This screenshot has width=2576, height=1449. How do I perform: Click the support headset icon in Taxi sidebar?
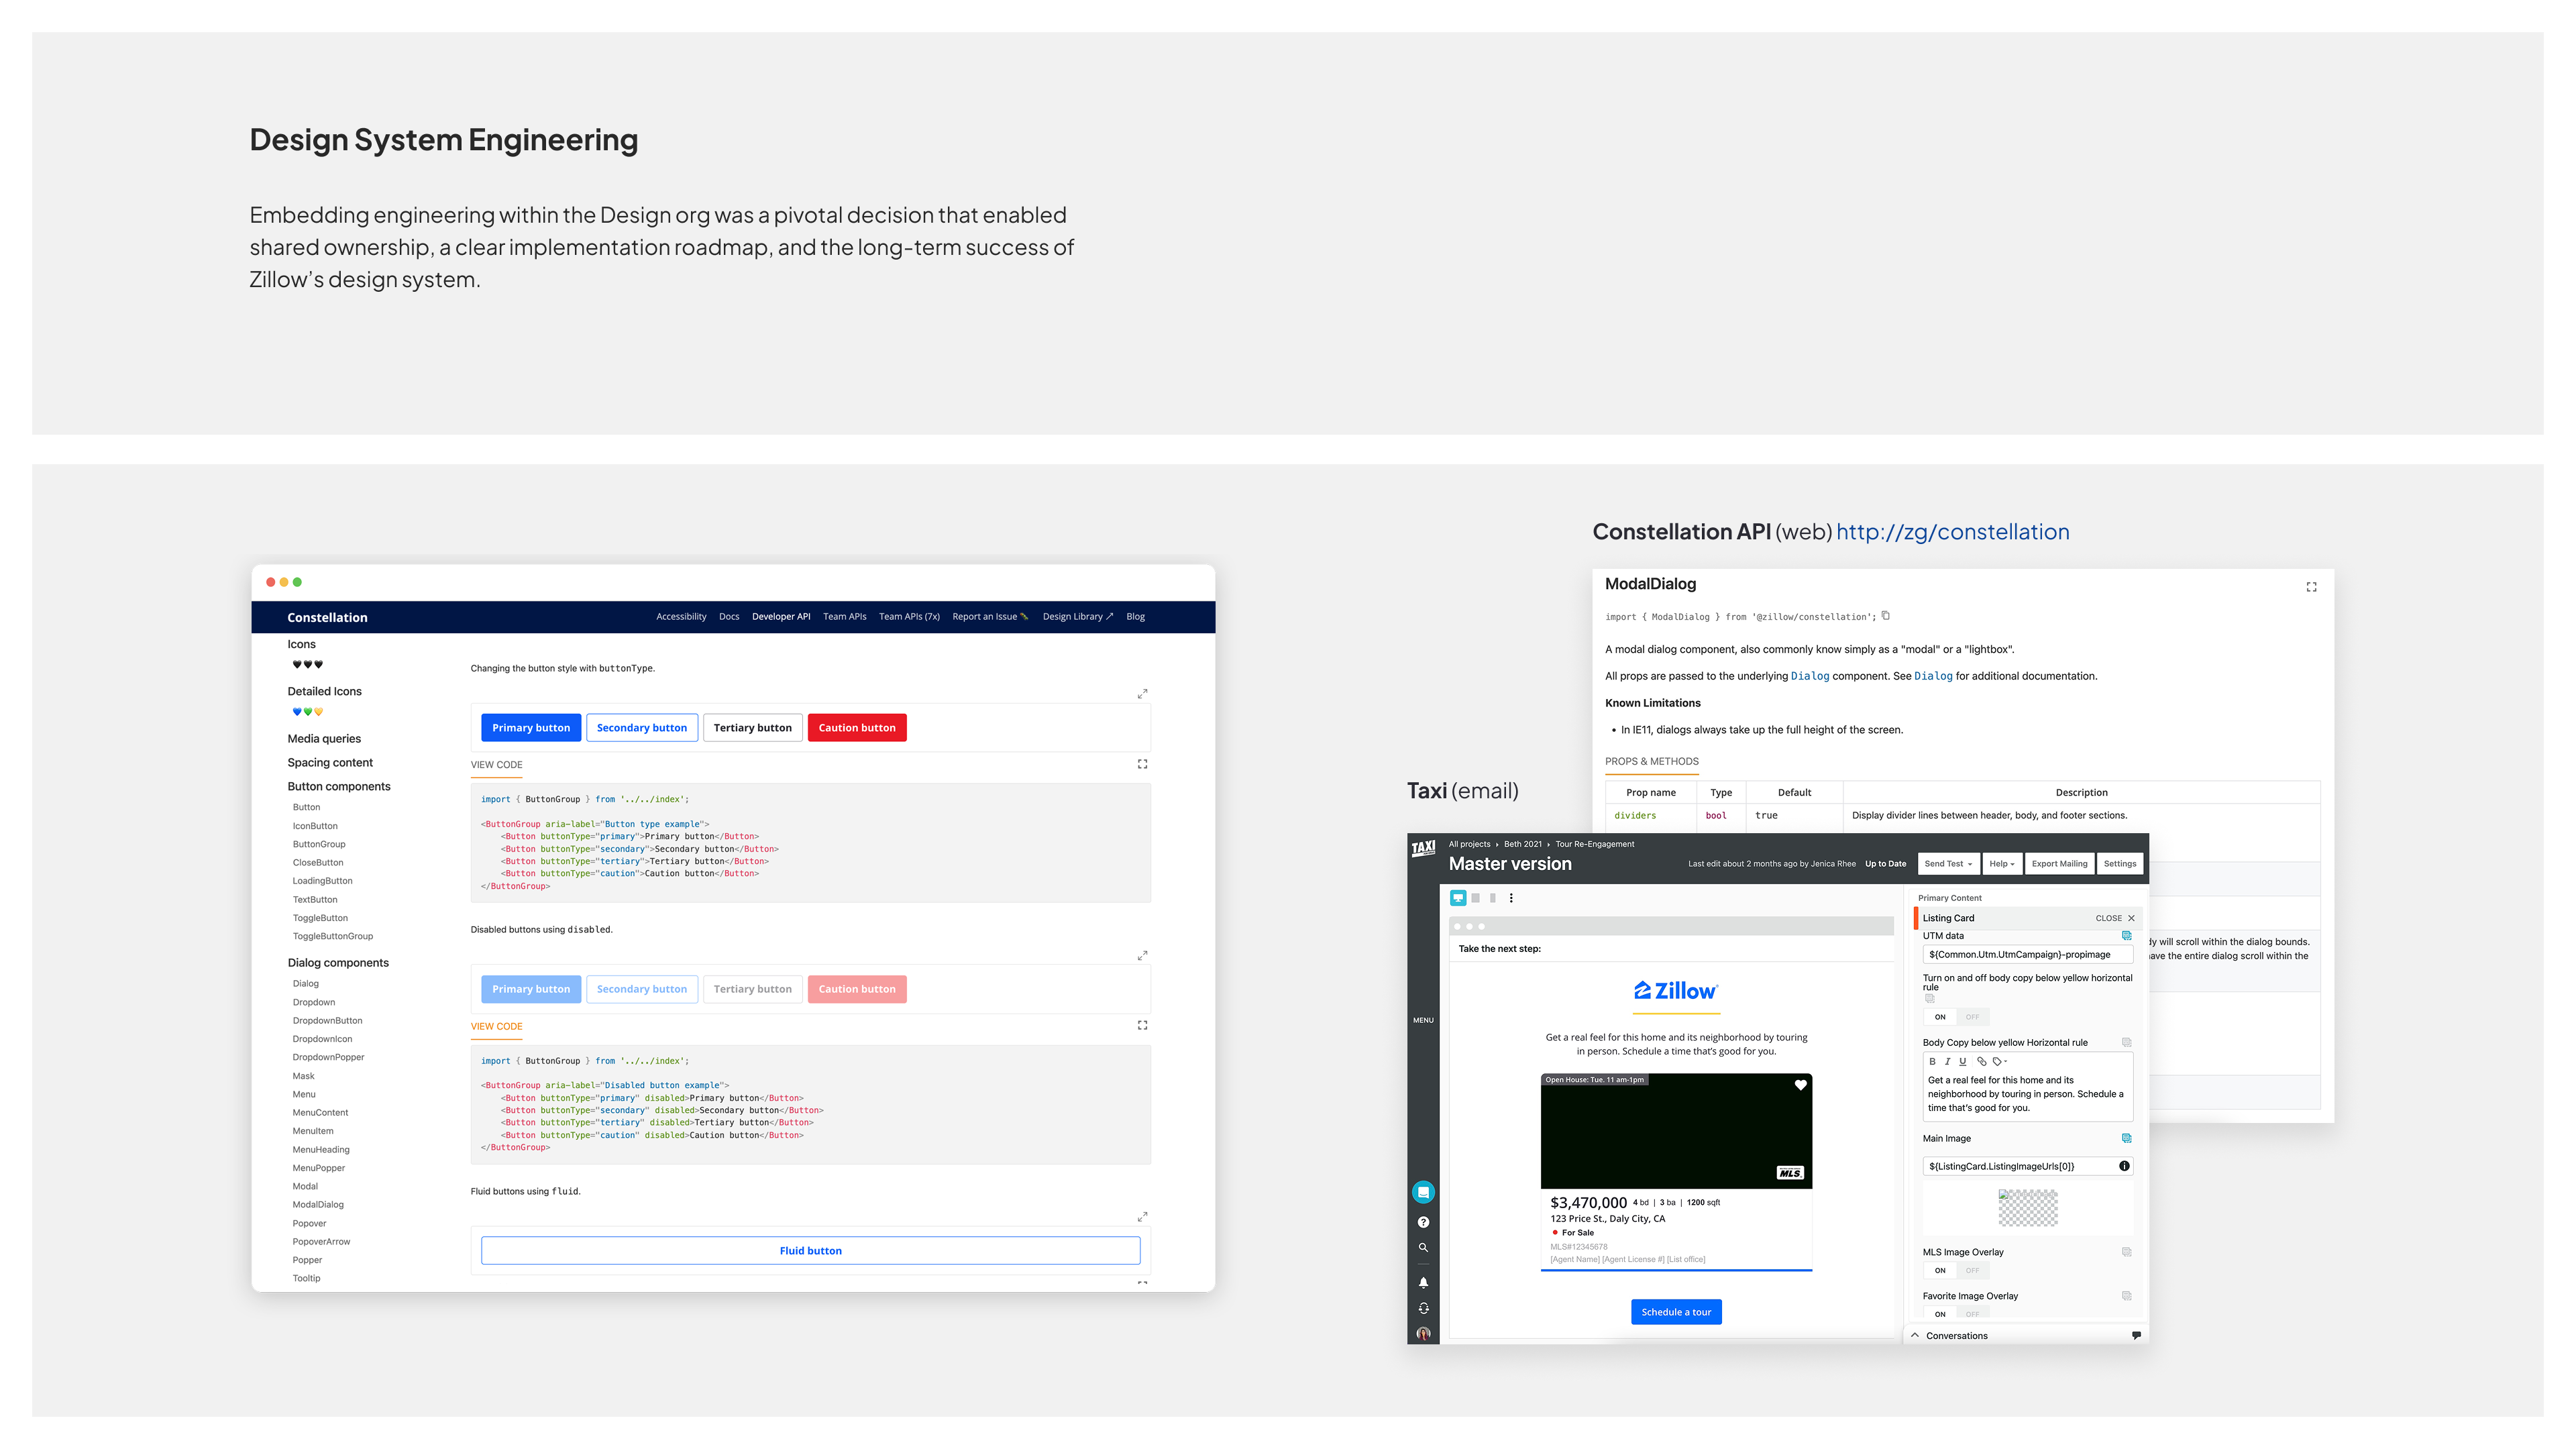(1423, 1308)
